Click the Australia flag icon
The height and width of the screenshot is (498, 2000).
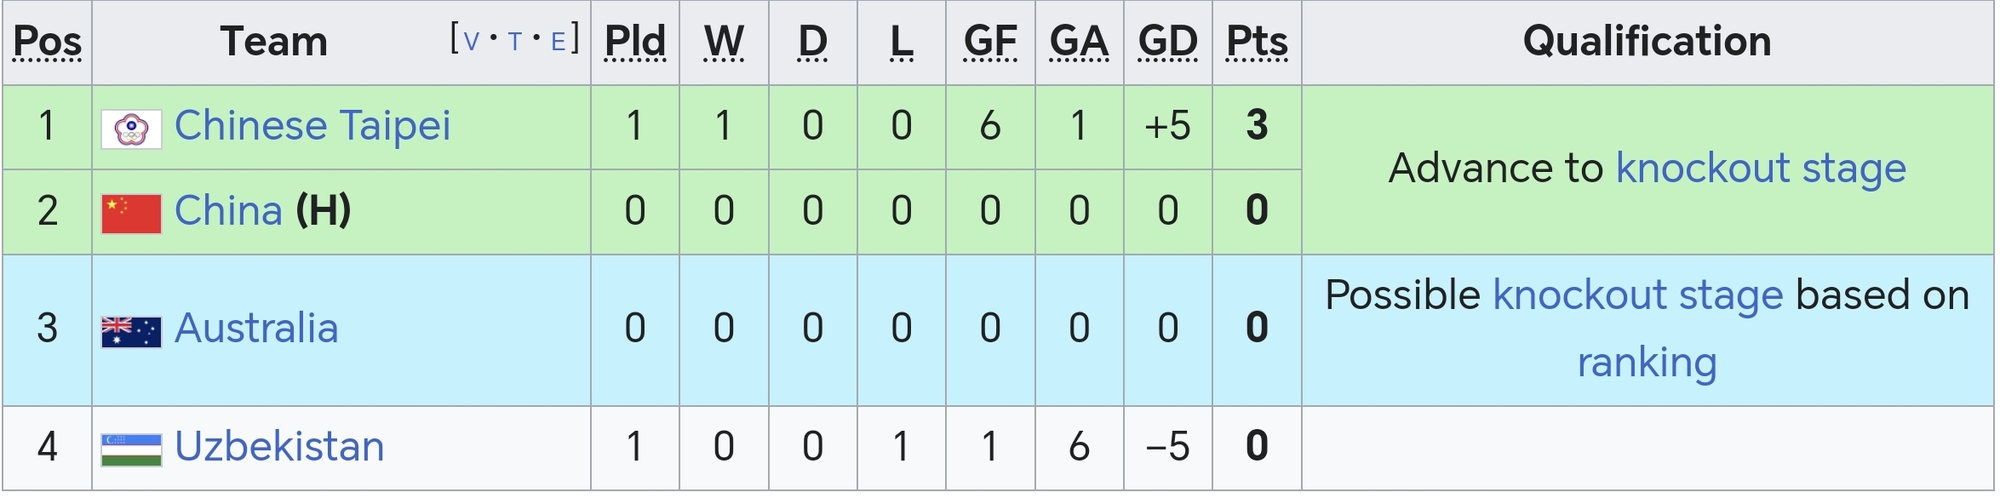point(131,332)
